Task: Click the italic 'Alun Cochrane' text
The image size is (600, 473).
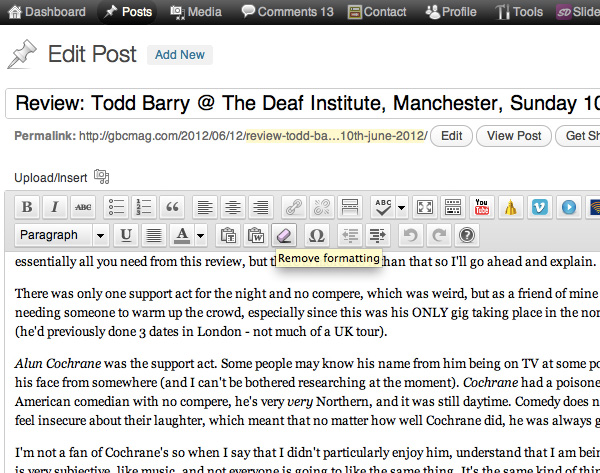Action: click(x=58, y=363)
